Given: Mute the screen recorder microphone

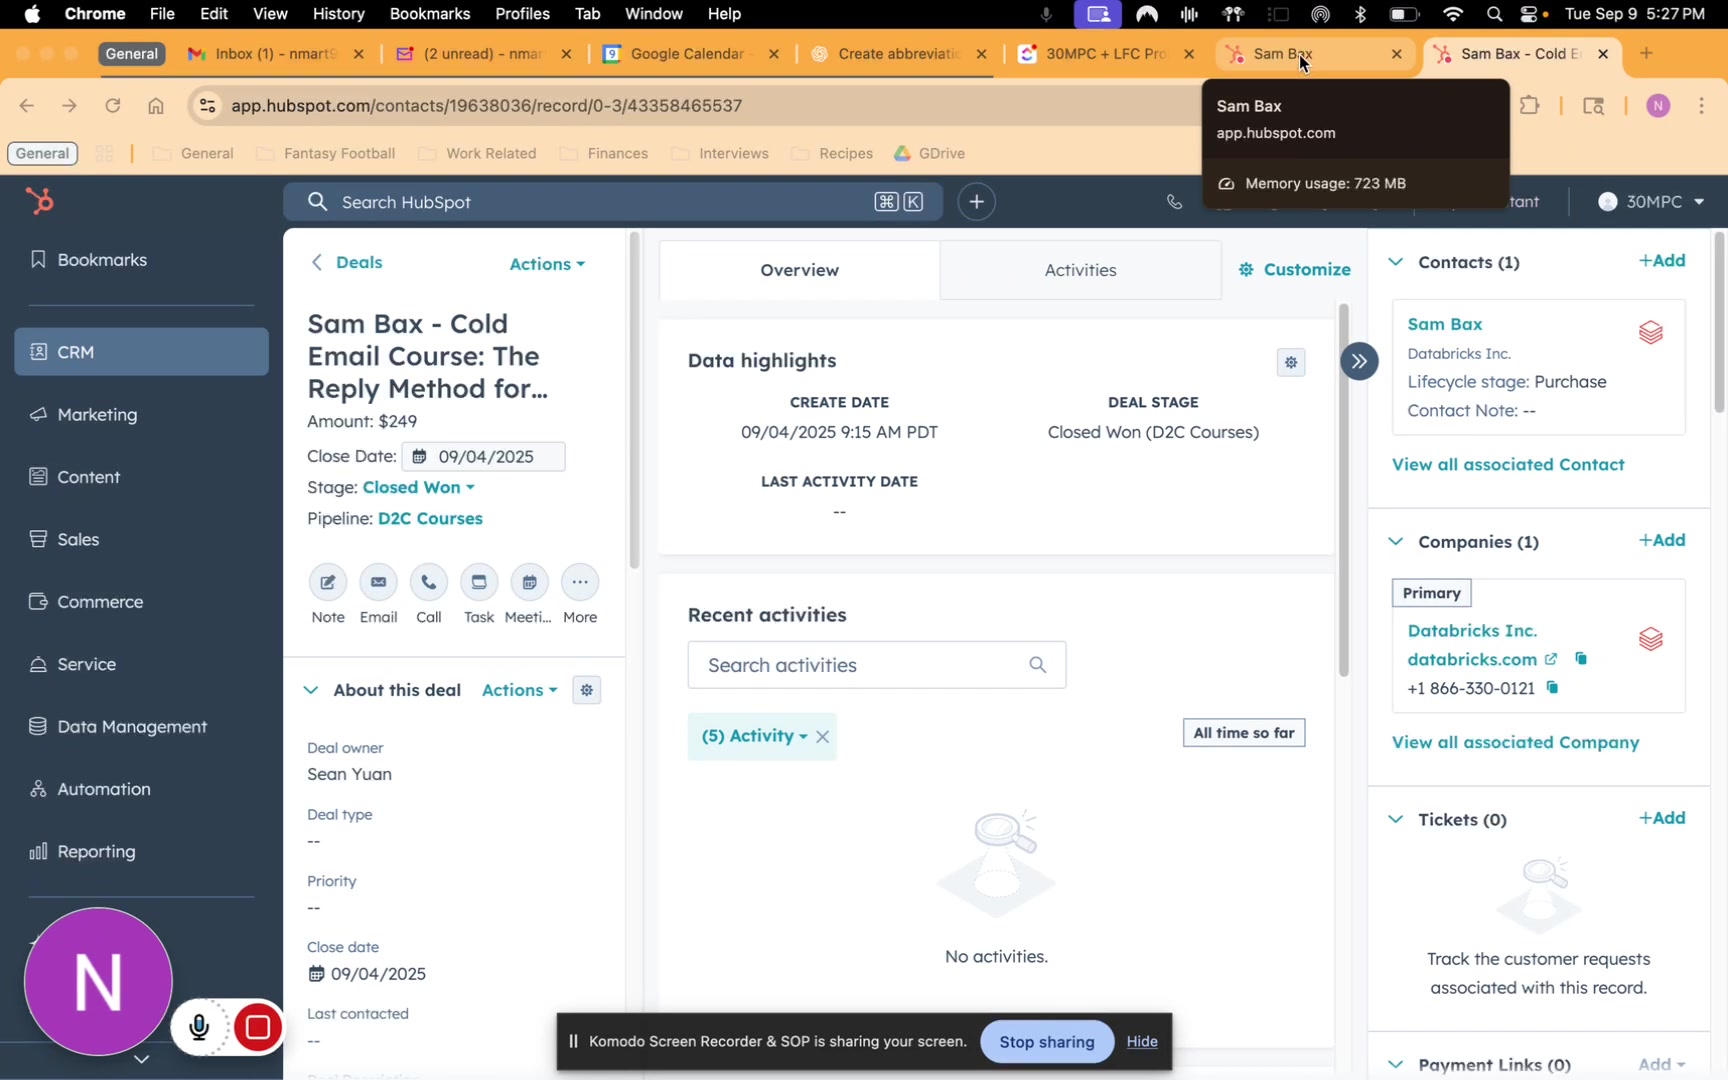Looking at the screenshot, I should 200,1027.
